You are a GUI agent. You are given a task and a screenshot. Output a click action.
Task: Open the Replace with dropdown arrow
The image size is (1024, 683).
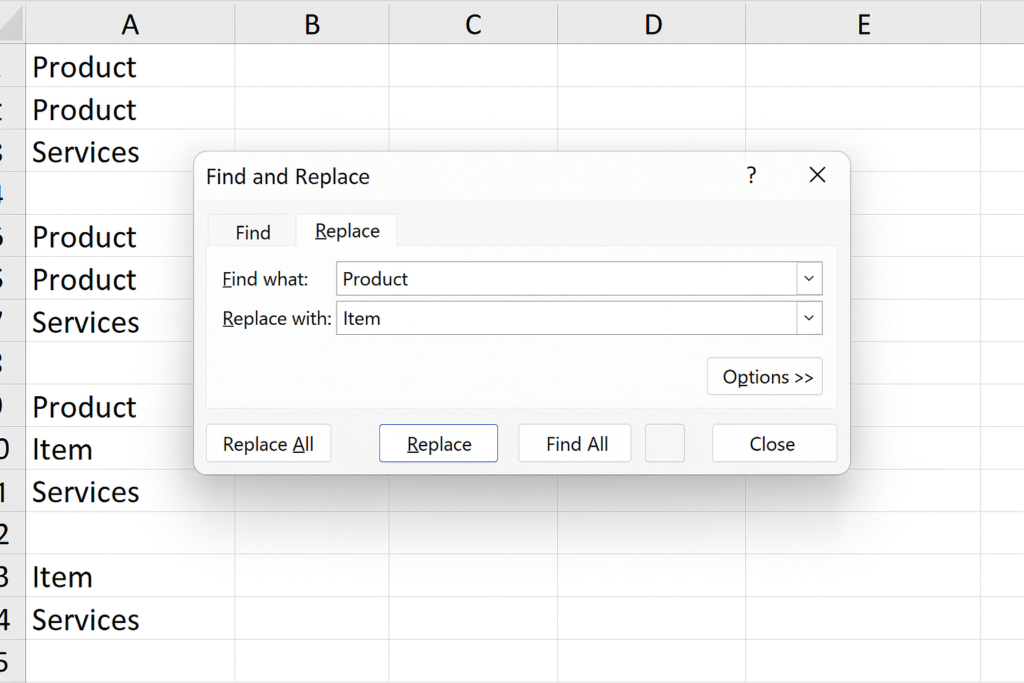point(809,319)
